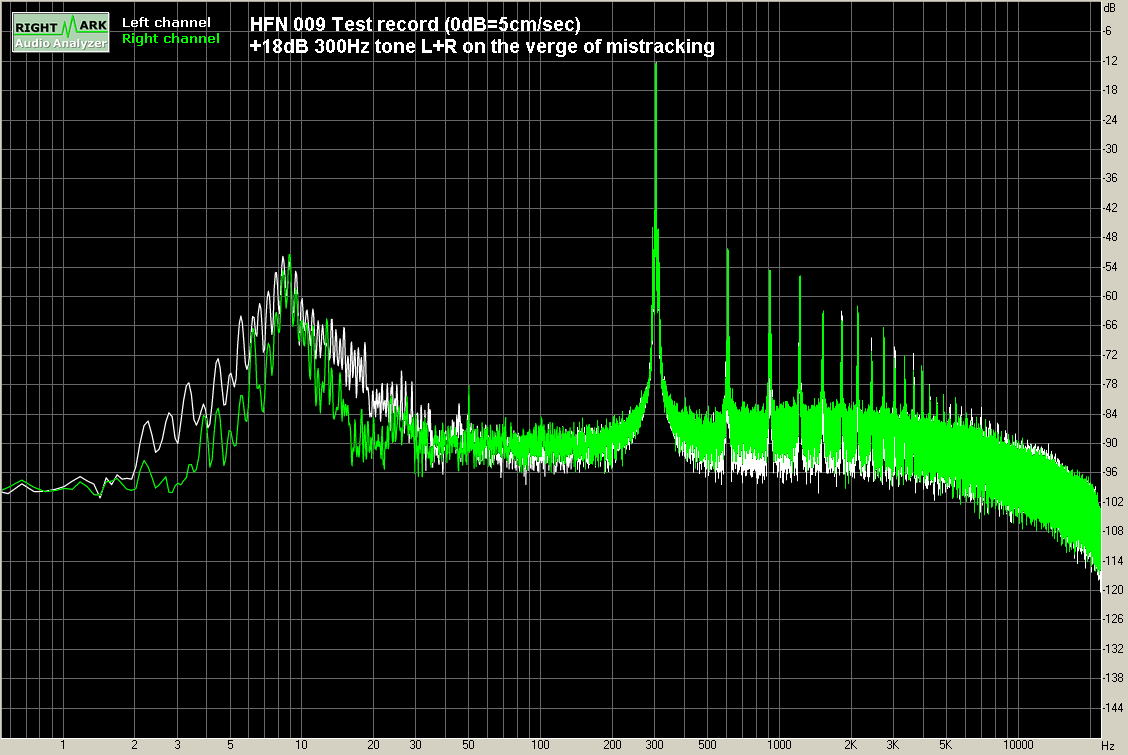Click the "2K" frequency axis label
Screen dimensions: 1128x755
pos(850,745)
